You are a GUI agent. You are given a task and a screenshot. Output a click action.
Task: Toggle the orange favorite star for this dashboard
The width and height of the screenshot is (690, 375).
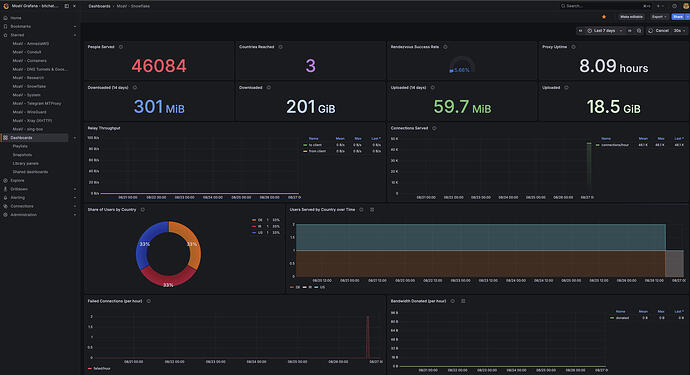604,17
